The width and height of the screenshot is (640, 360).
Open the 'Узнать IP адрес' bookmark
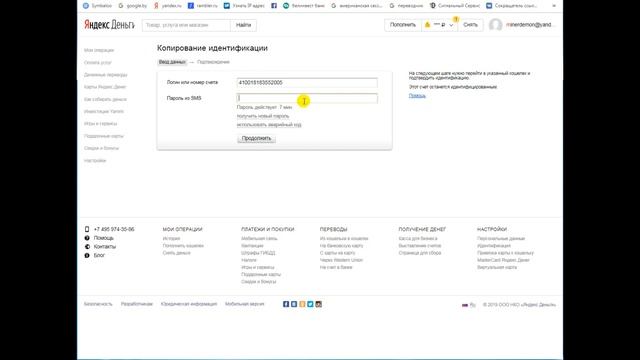point(244,6)
